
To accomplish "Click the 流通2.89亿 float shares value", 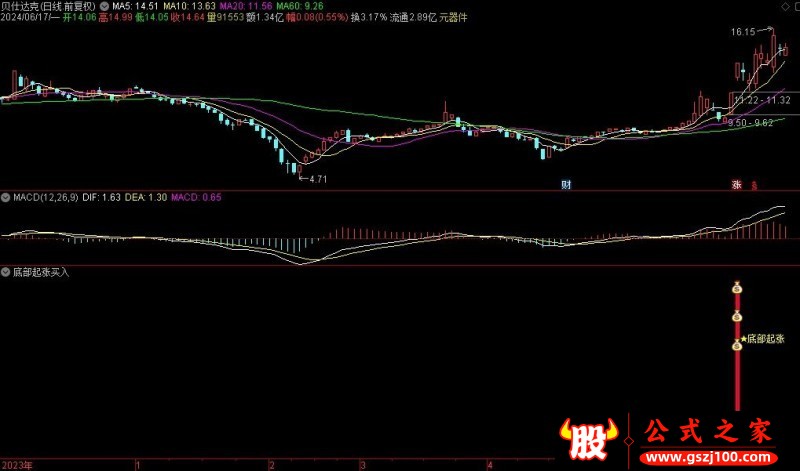I will click(413, 18).
